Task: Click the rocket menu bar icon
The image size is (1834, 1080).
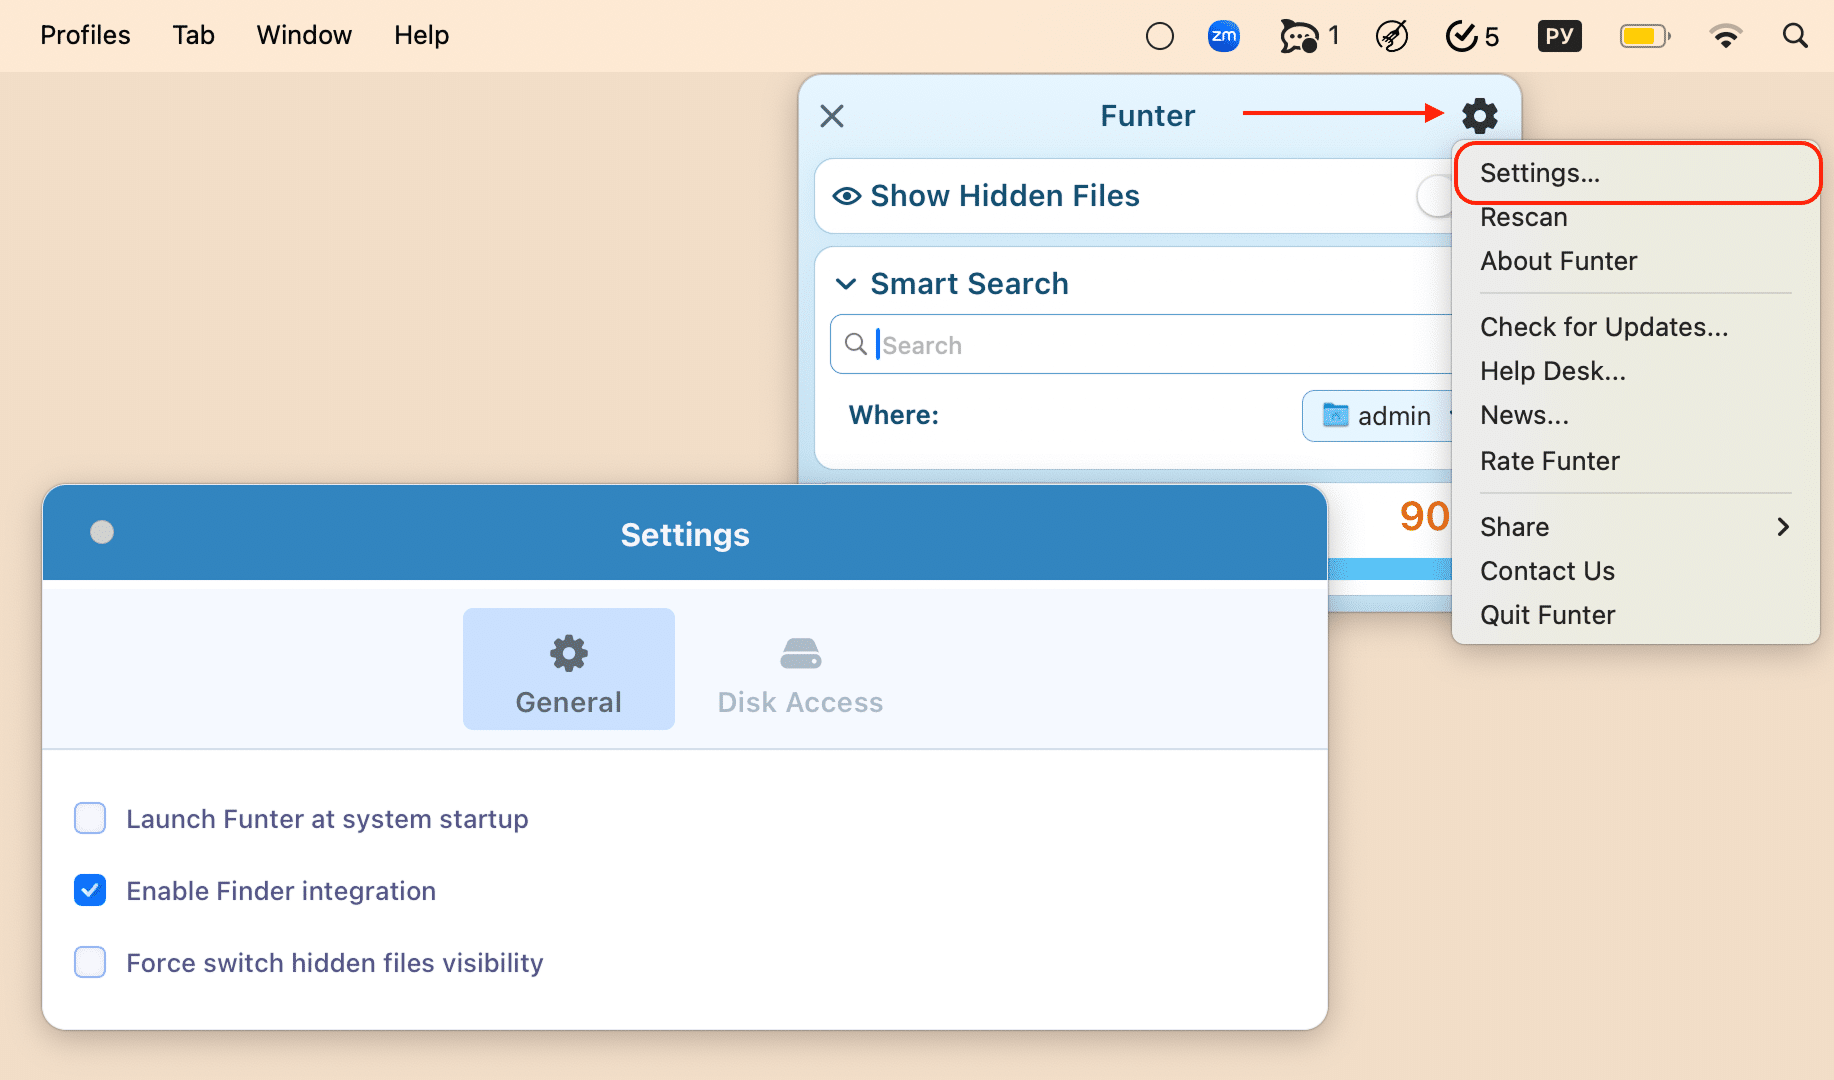Action: tap(1392, 37)
